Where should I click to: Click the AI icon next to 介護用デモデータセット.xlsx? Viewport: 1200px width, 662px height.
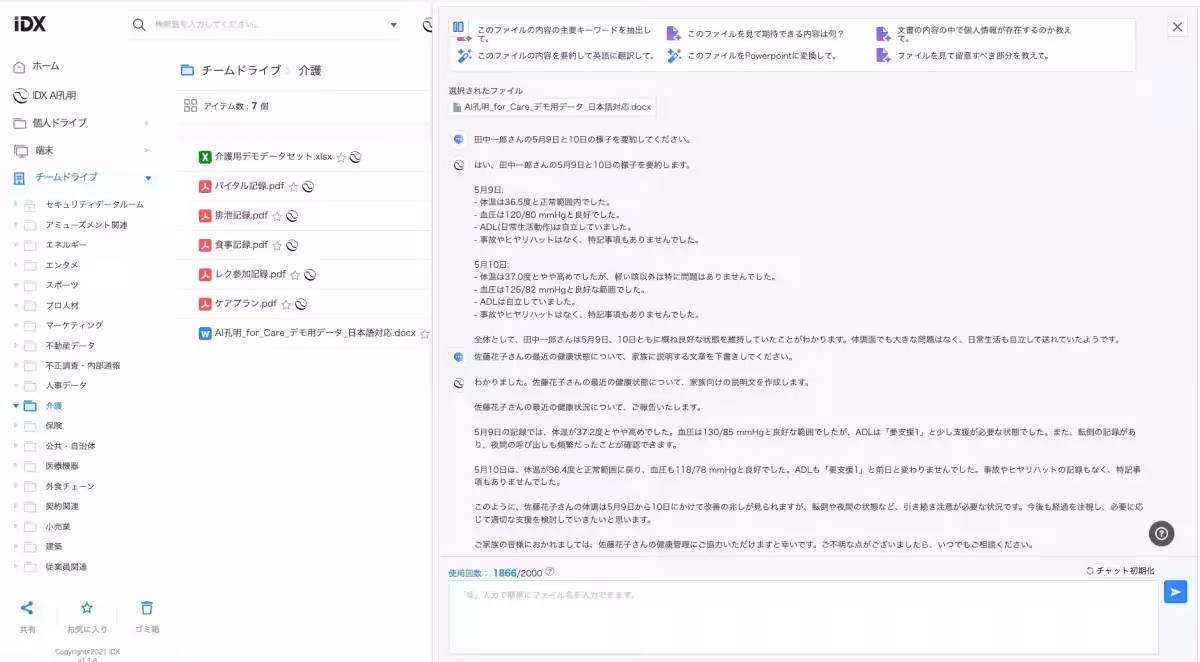355,157
